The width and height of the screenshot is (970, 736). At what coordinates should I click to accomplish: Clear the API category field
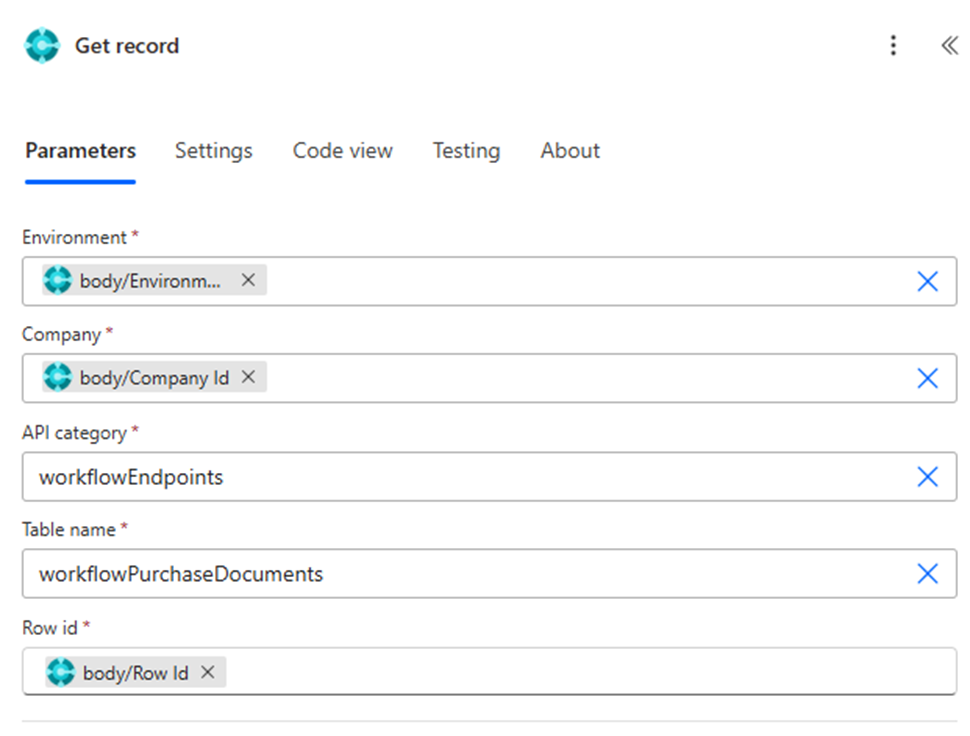pos(927,477)
